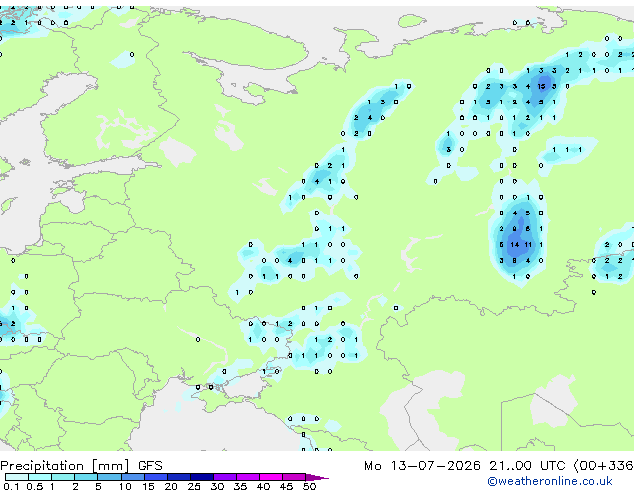Click the map value '11' beside the 14

(528, 245)
